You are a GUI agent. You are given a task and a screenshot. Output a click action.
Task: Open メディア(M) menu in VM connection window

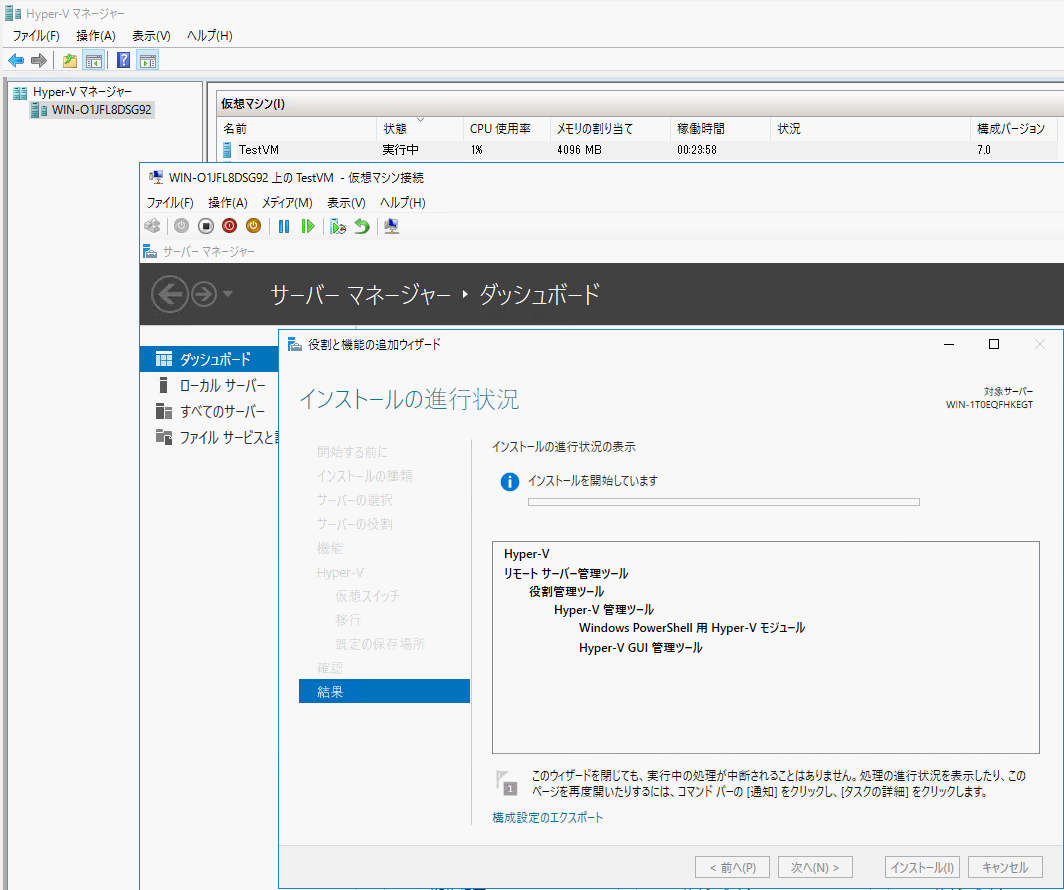click(x=287, y=203)
